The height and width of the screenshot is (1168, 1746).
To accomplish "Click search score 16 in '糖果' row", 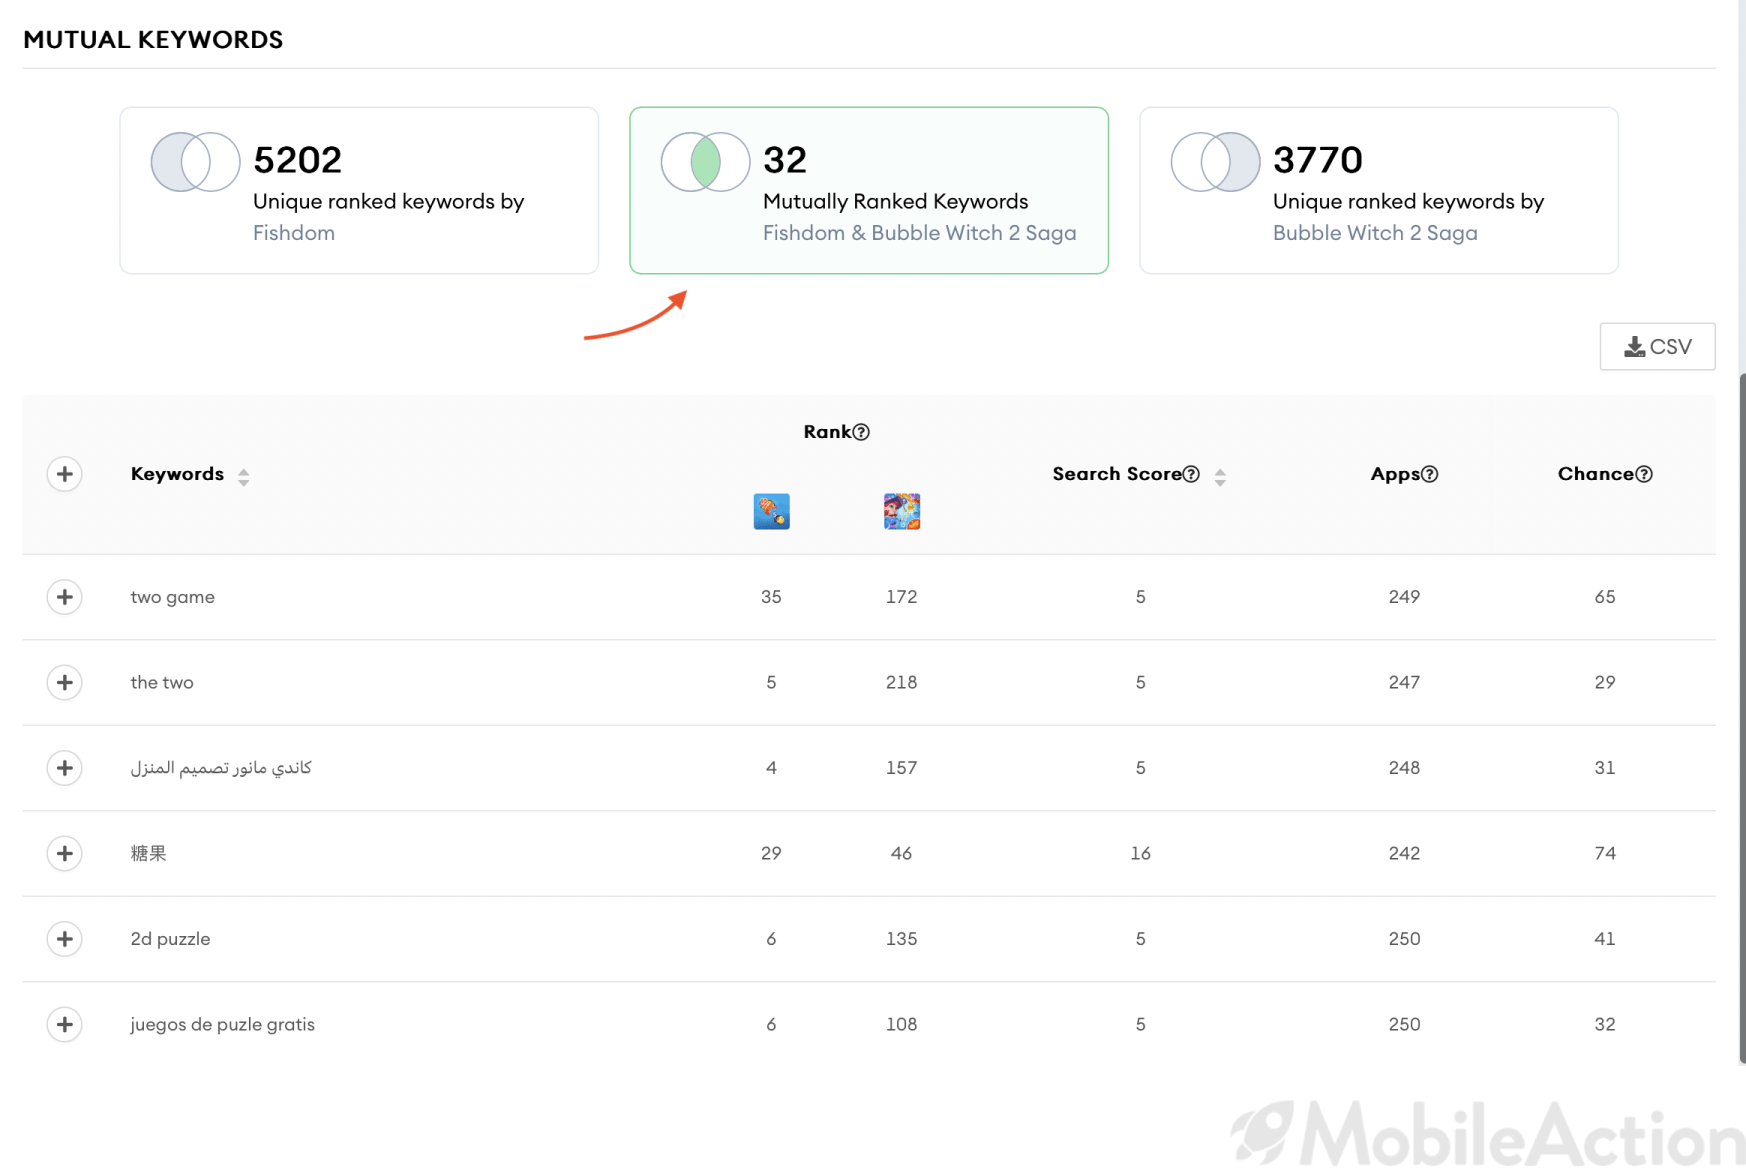I will (1140, 853).
